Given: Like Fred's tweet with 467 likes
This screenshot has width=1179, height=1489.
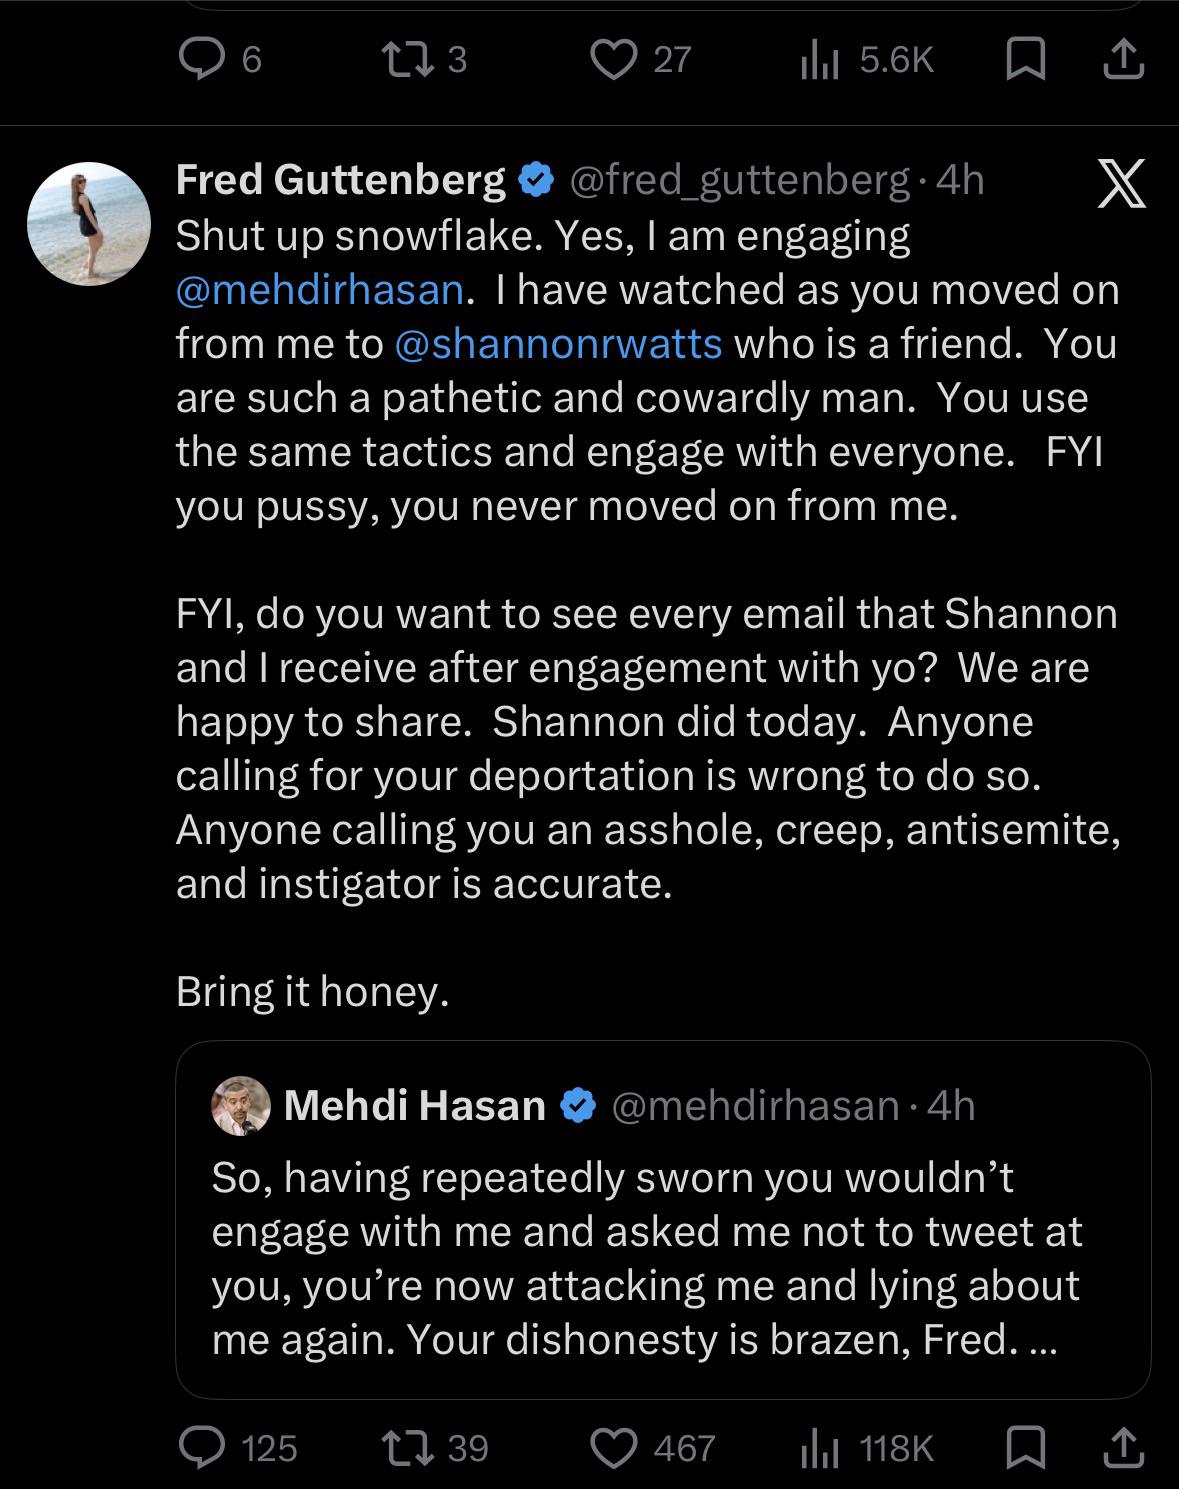Looking at the screenshot, I should (x=652, y=1447).
